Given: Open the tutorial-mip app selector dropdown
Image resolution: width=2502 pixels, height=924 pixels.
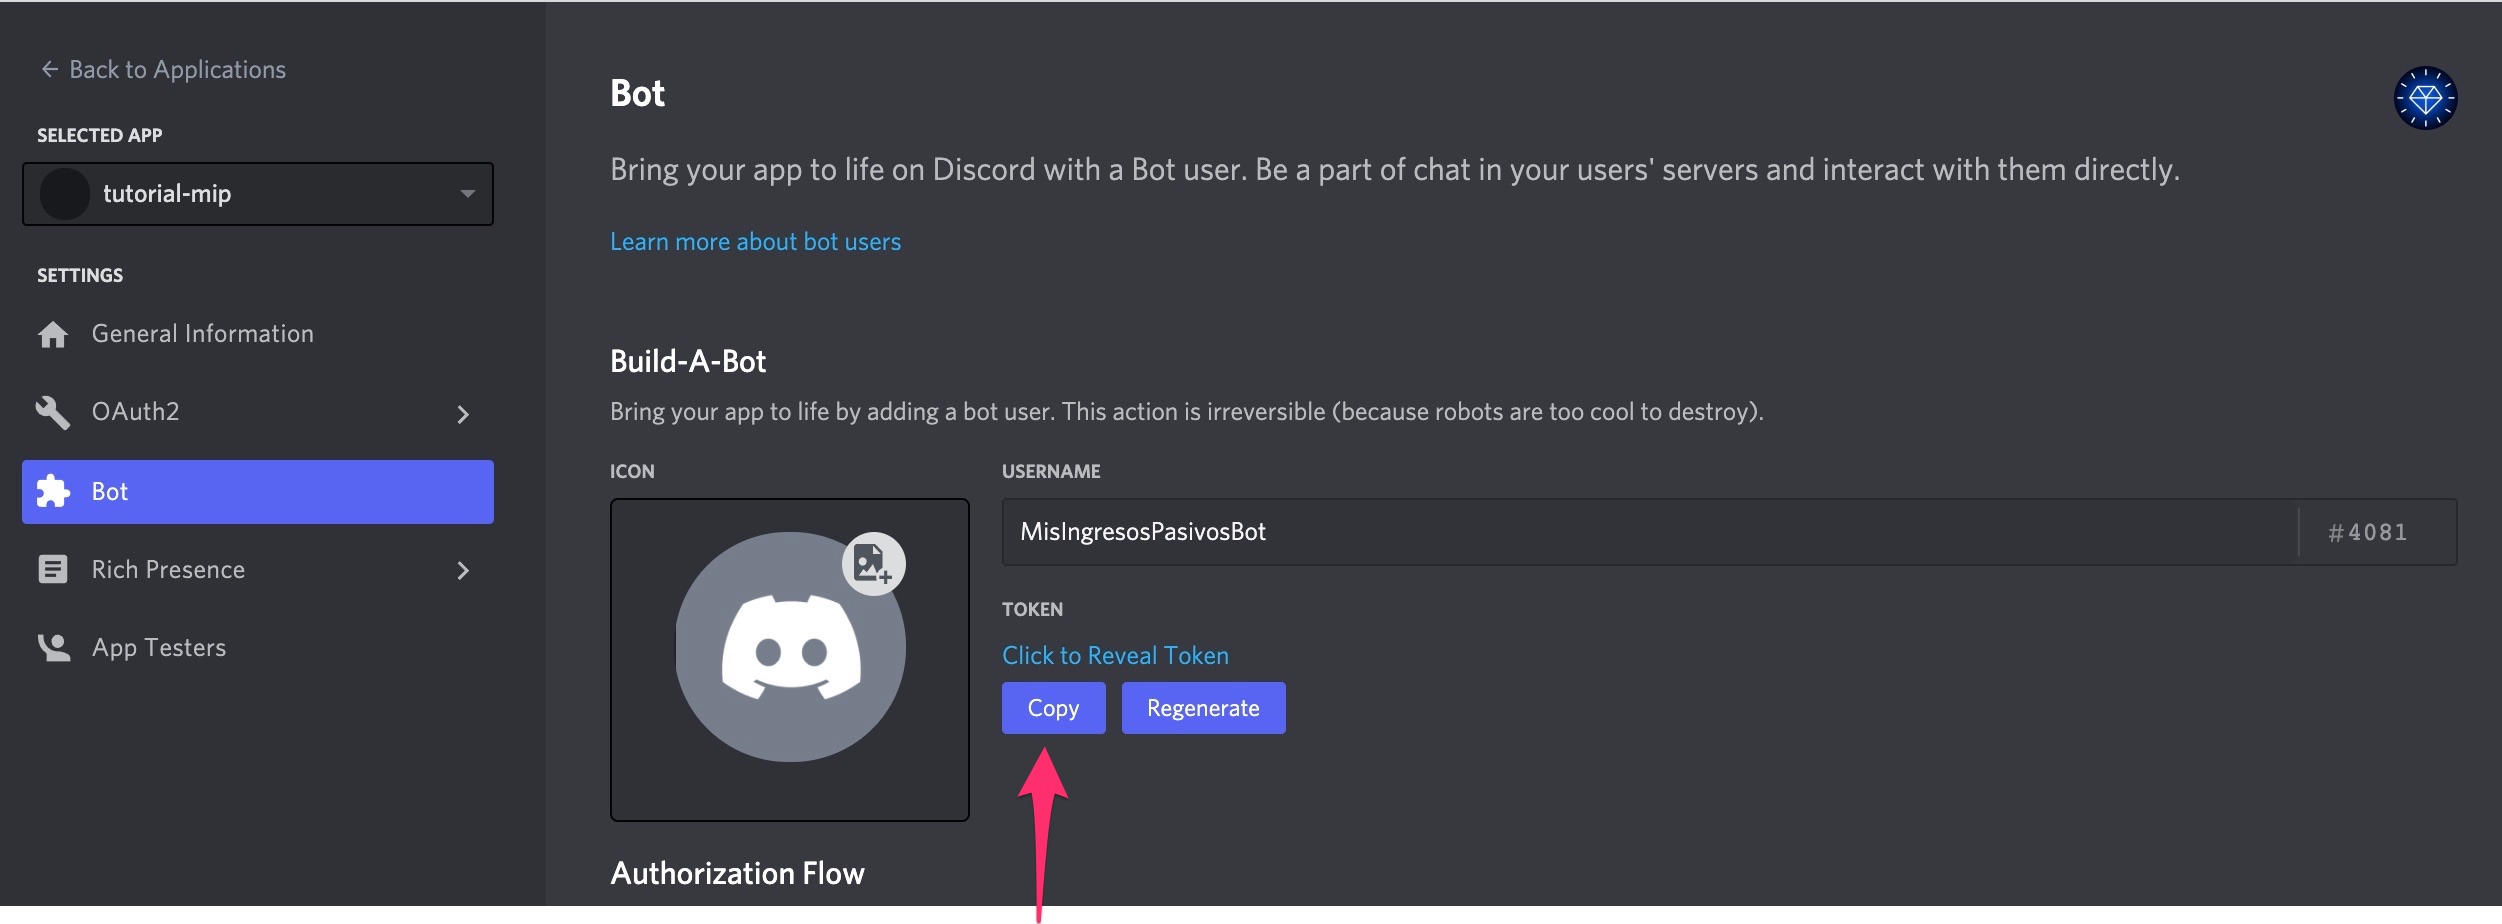Looking at the screenshot, I should click(x=258, y=193).
